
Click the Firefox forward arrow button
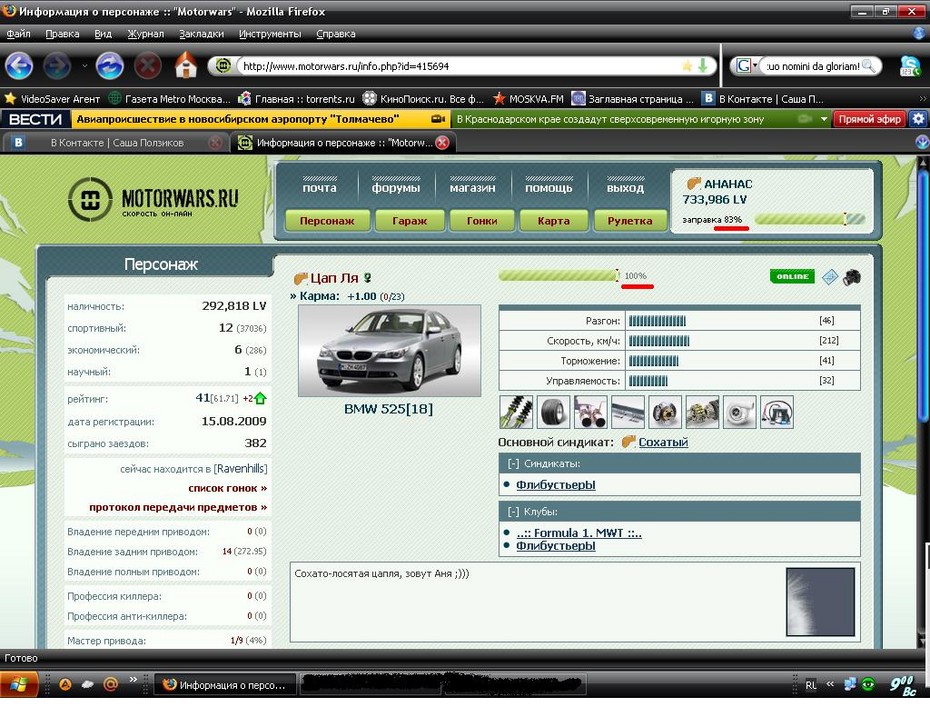point(57,65)
